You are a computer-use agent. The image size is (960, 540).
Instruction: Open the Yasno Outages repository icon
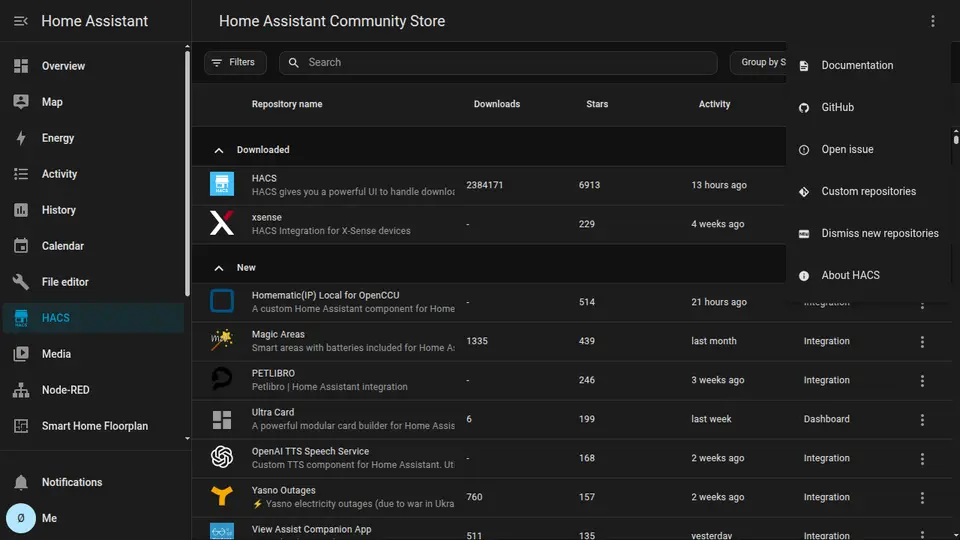pyautogui.click(x=222, y=497)
